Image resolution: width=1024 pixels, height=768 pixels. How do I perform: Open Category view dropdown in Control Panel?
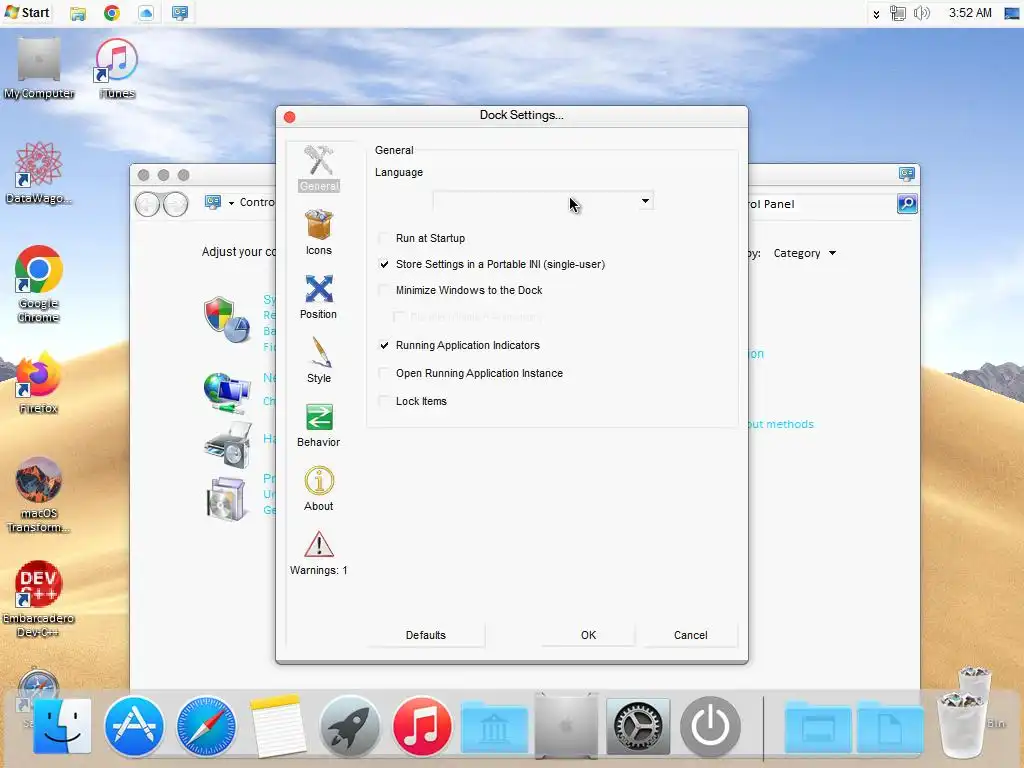805,253
